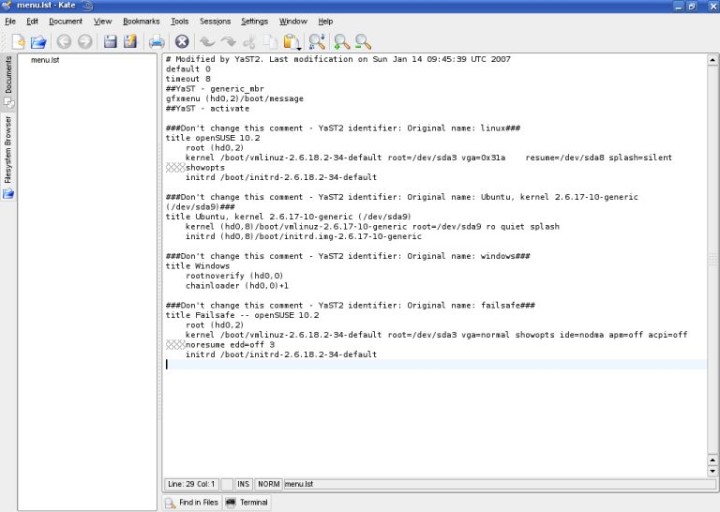720x512 pixels.
Task: Select menu.lst in the Documents list
Action: 45,60
